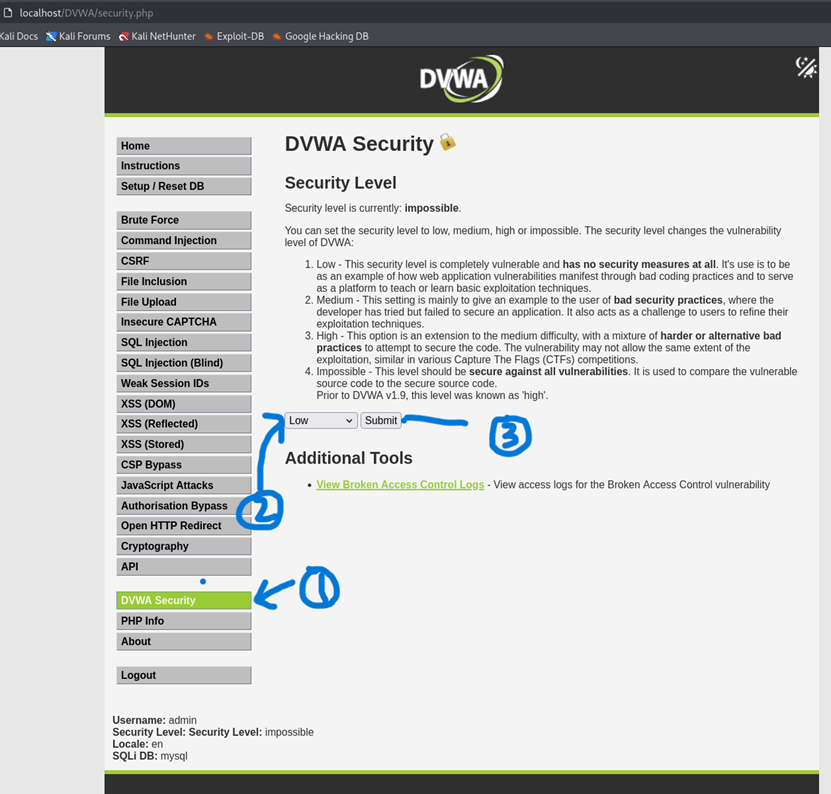Click Submit to apply the security level
Image resolution: width=831 pixels, height=794 pixels.
[381, 420]
